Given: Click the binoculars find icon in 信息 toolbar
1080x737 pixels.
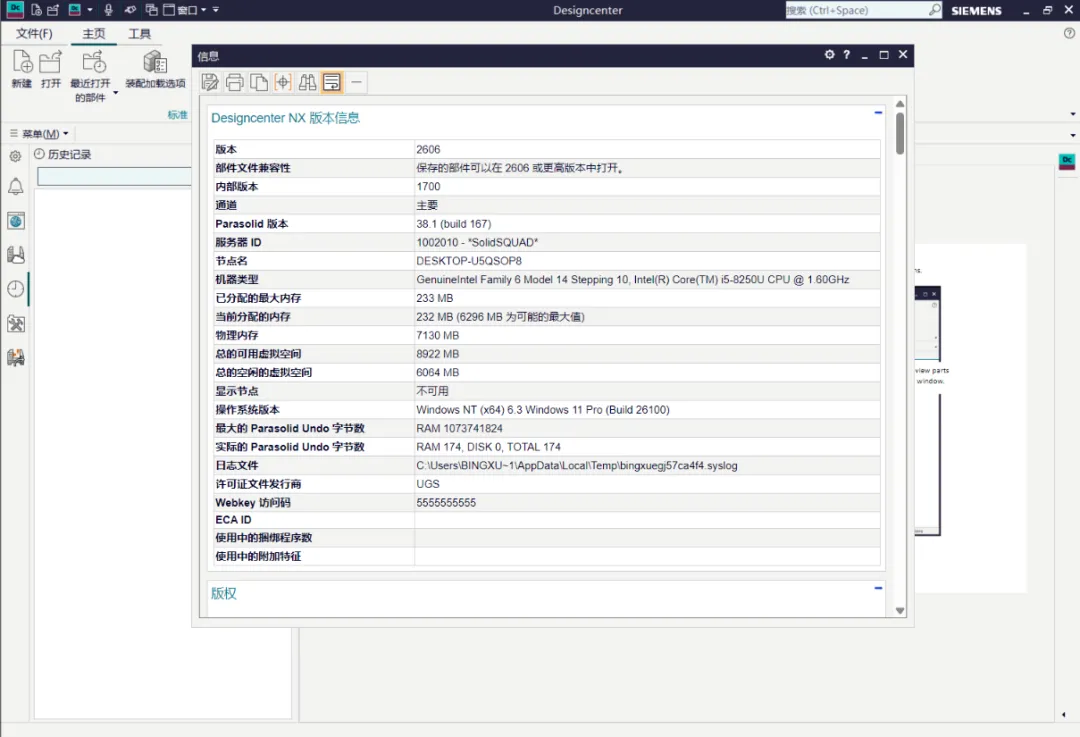Looking at the screenshot, I should click(307, 83).
